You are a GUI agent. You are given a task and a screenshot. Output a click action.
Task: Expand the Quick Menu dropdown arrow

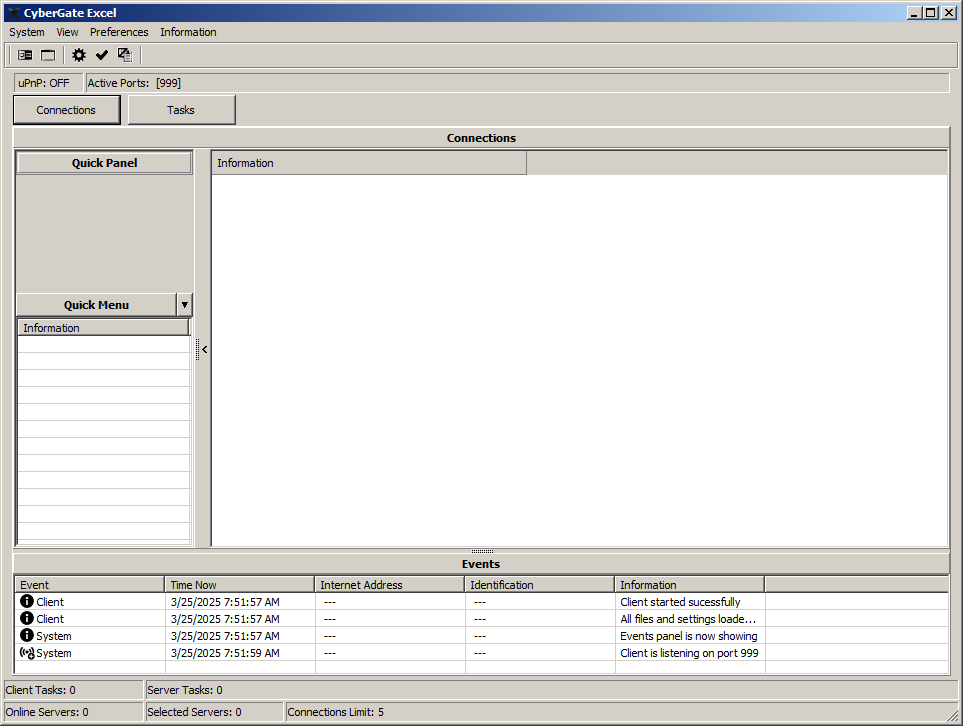click(x=184, y=305)
